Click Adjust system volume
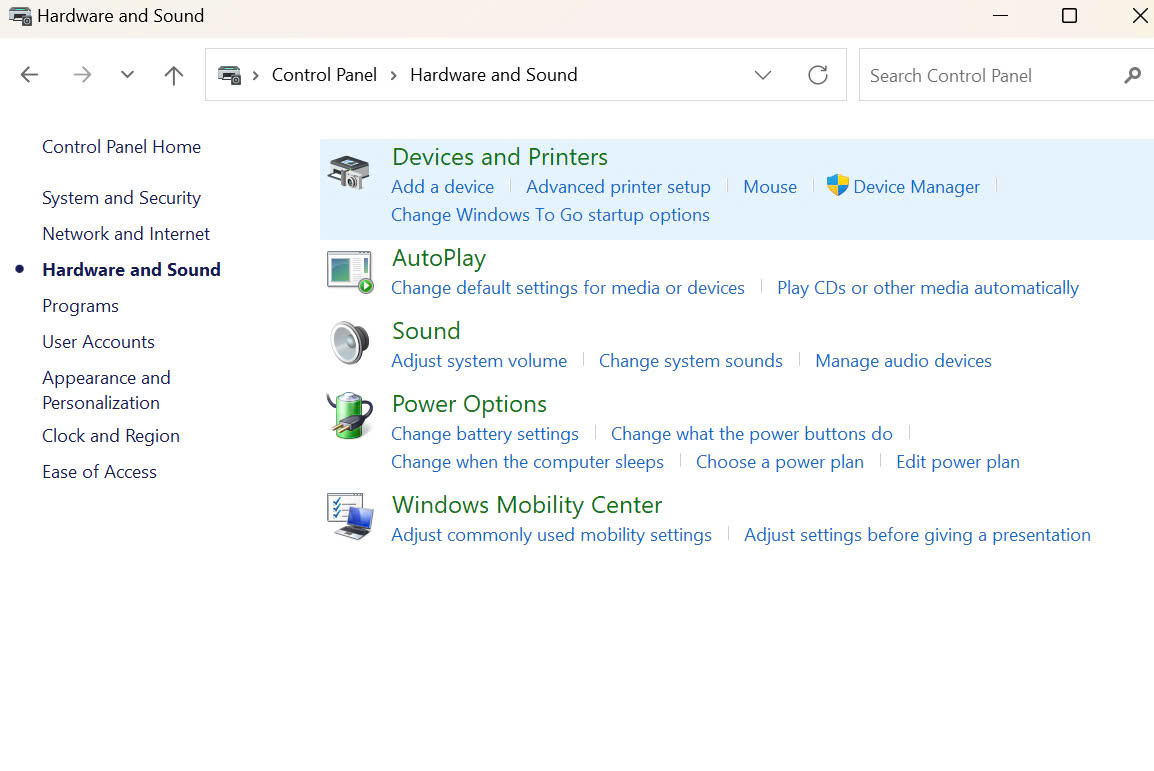Image resolution: width=1154 pixels, height=771 pixels. pos(479,360)
